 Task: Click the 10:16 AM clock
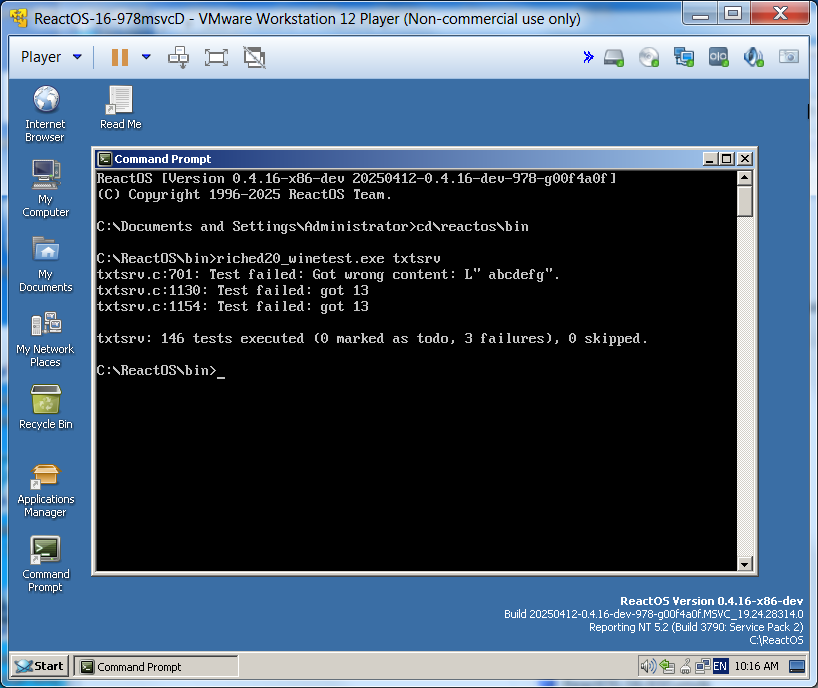(756, 666)
